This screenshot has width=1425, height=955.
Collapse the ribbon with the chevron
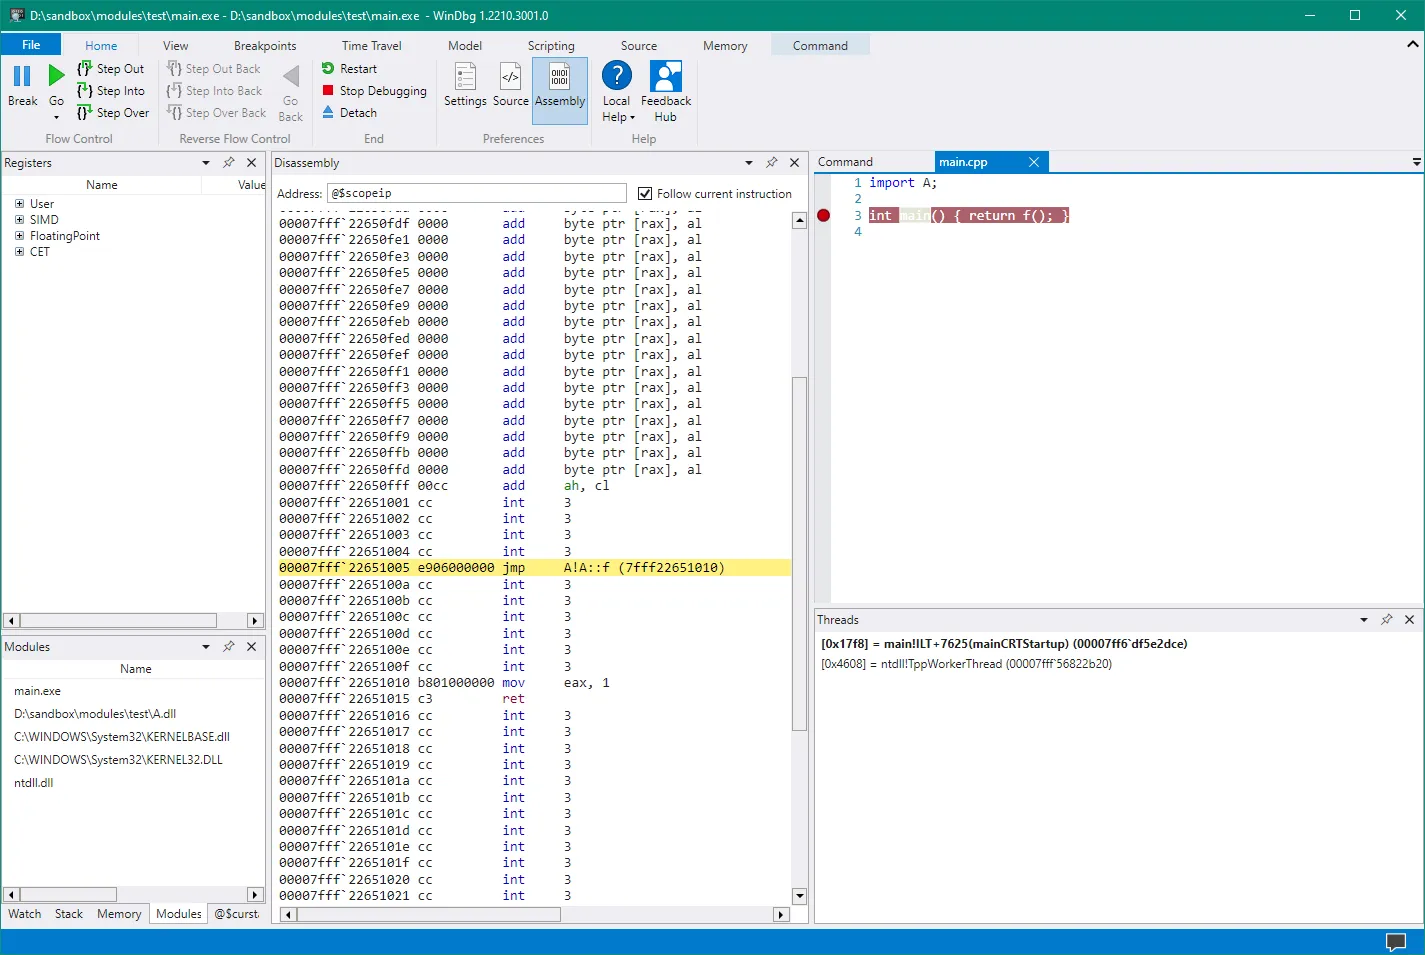(x=1413, y=44)
